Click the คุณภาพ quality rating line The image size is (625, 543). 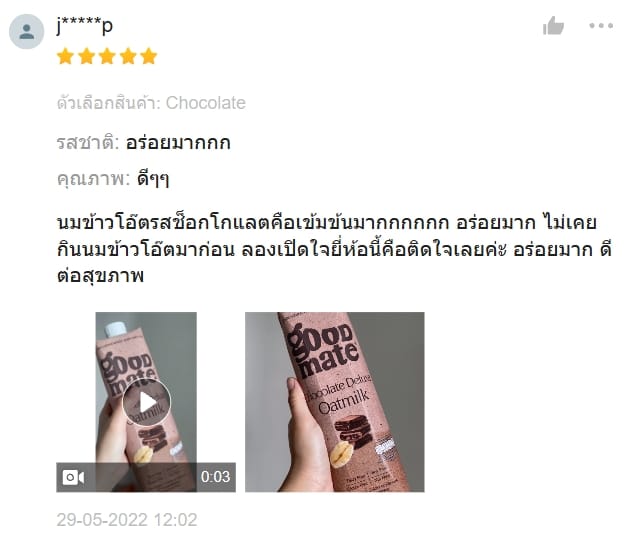point(113,179)
